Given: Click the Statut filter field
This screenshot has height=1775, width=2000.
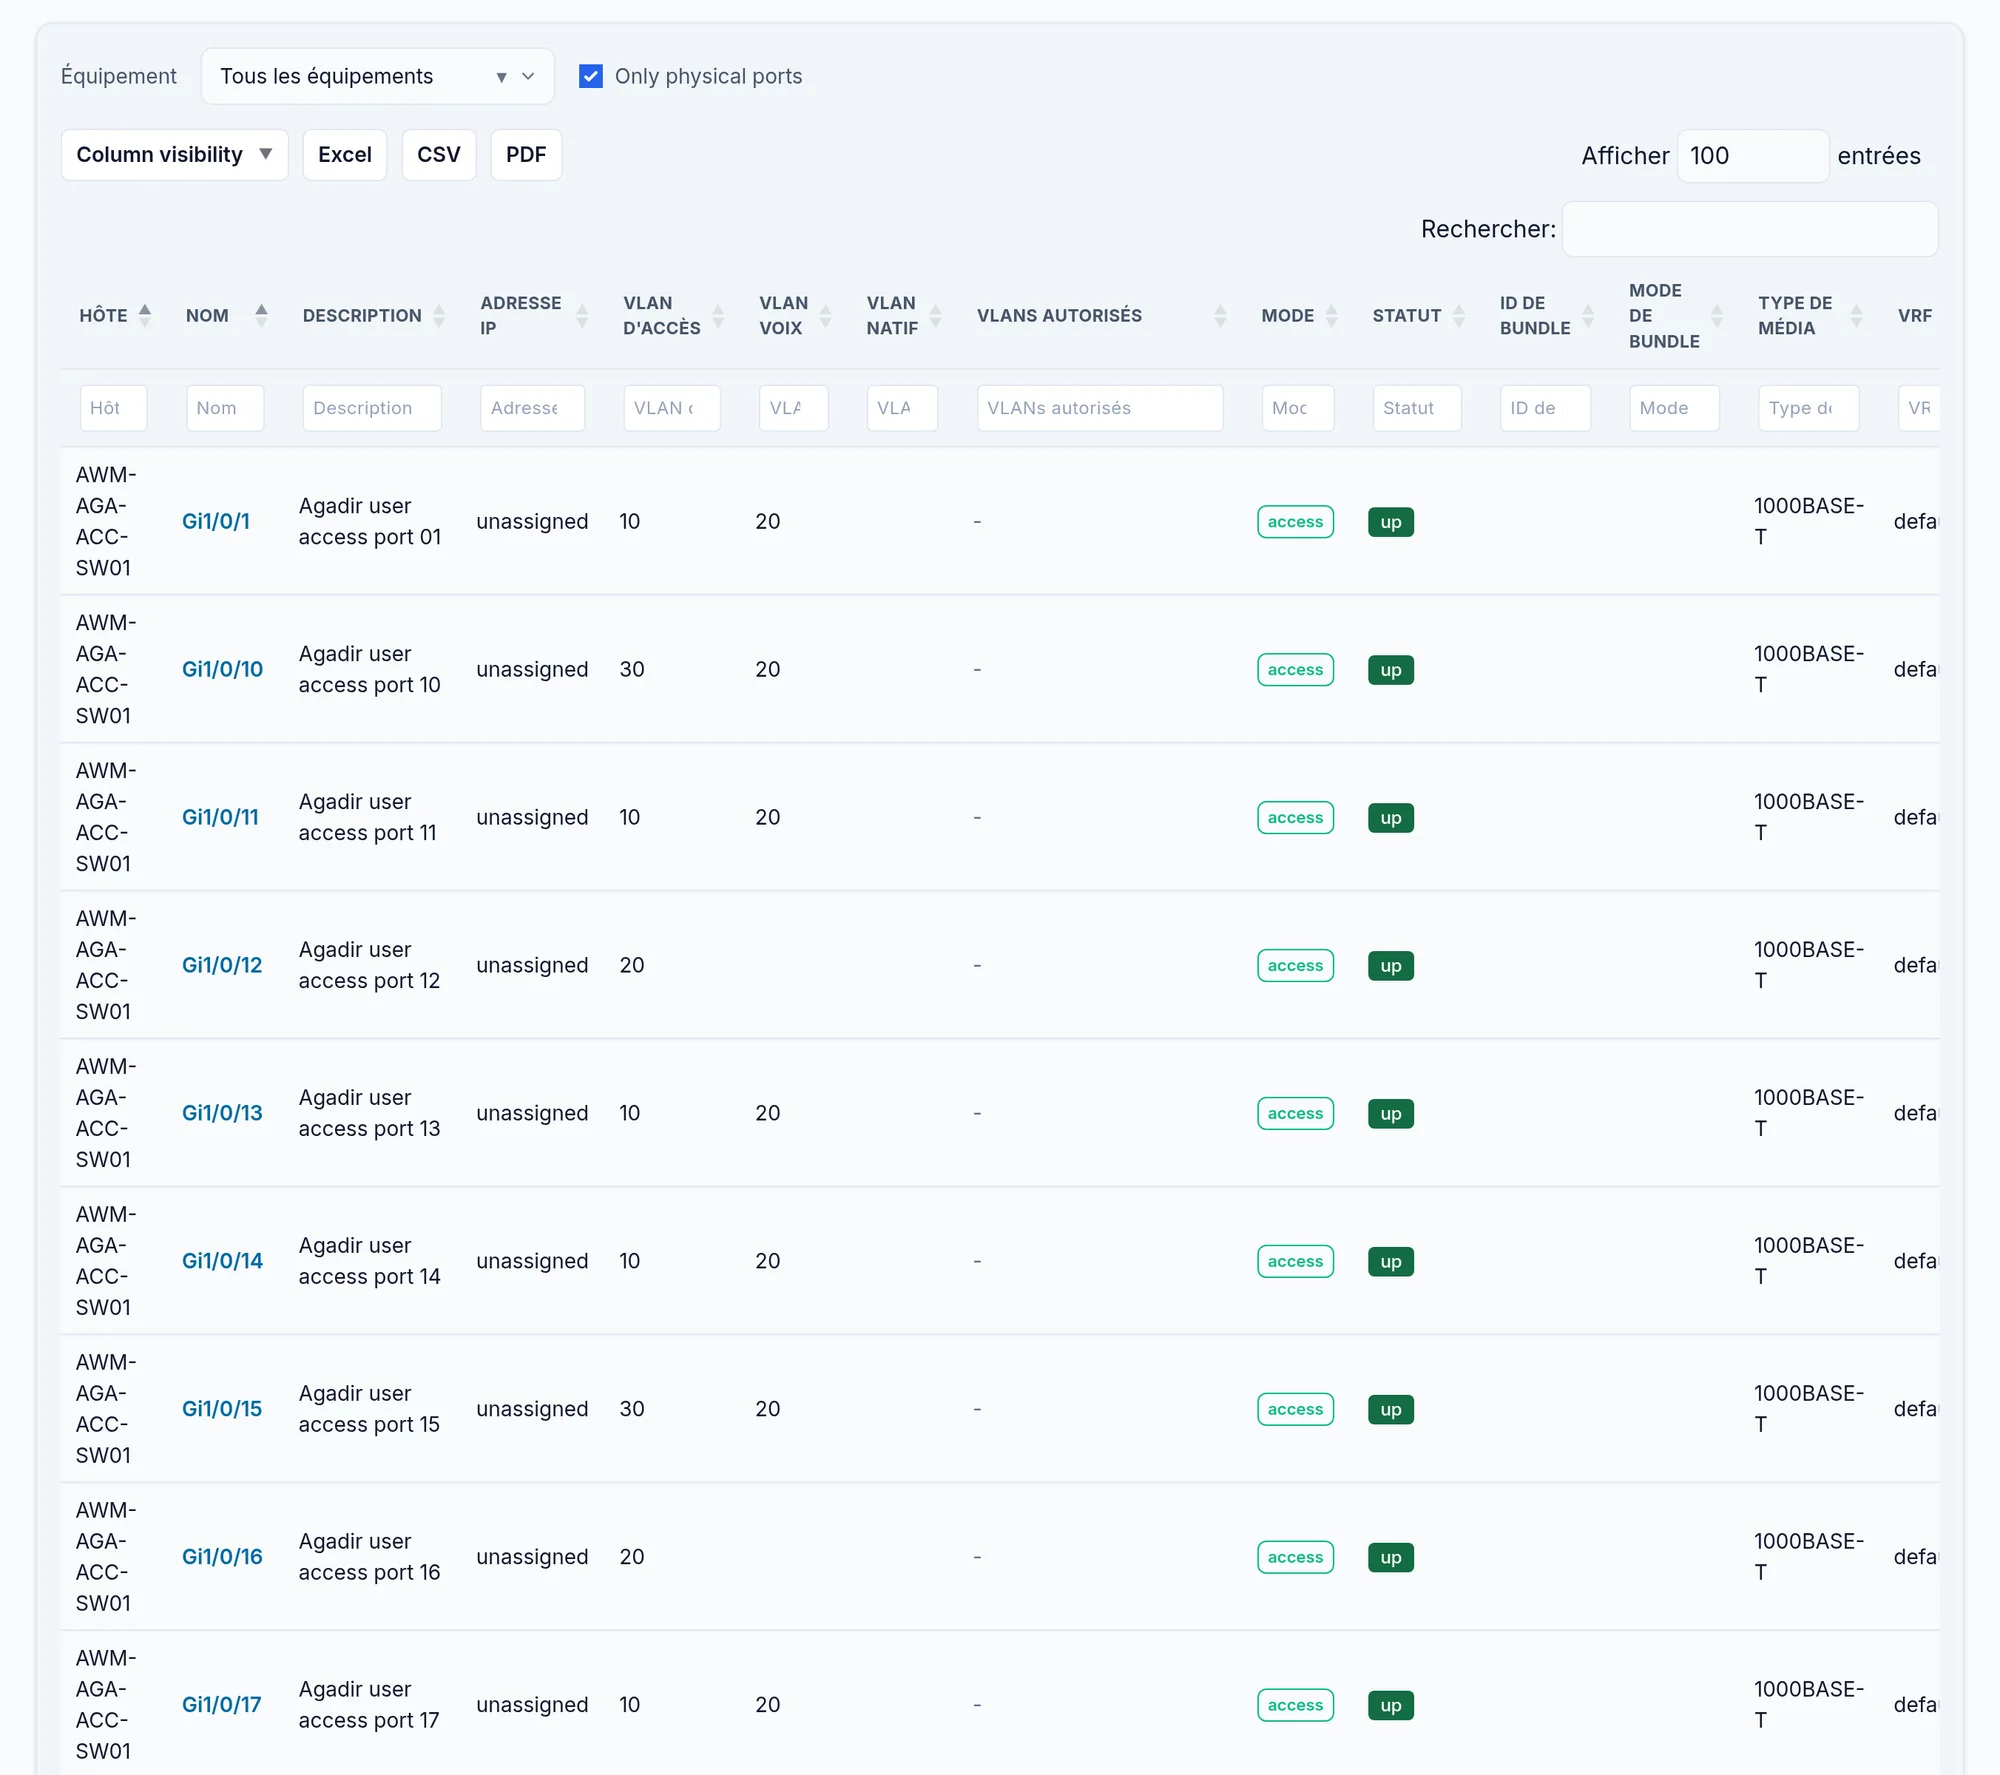Looking at the screenshot, I should click(1417, 408).
